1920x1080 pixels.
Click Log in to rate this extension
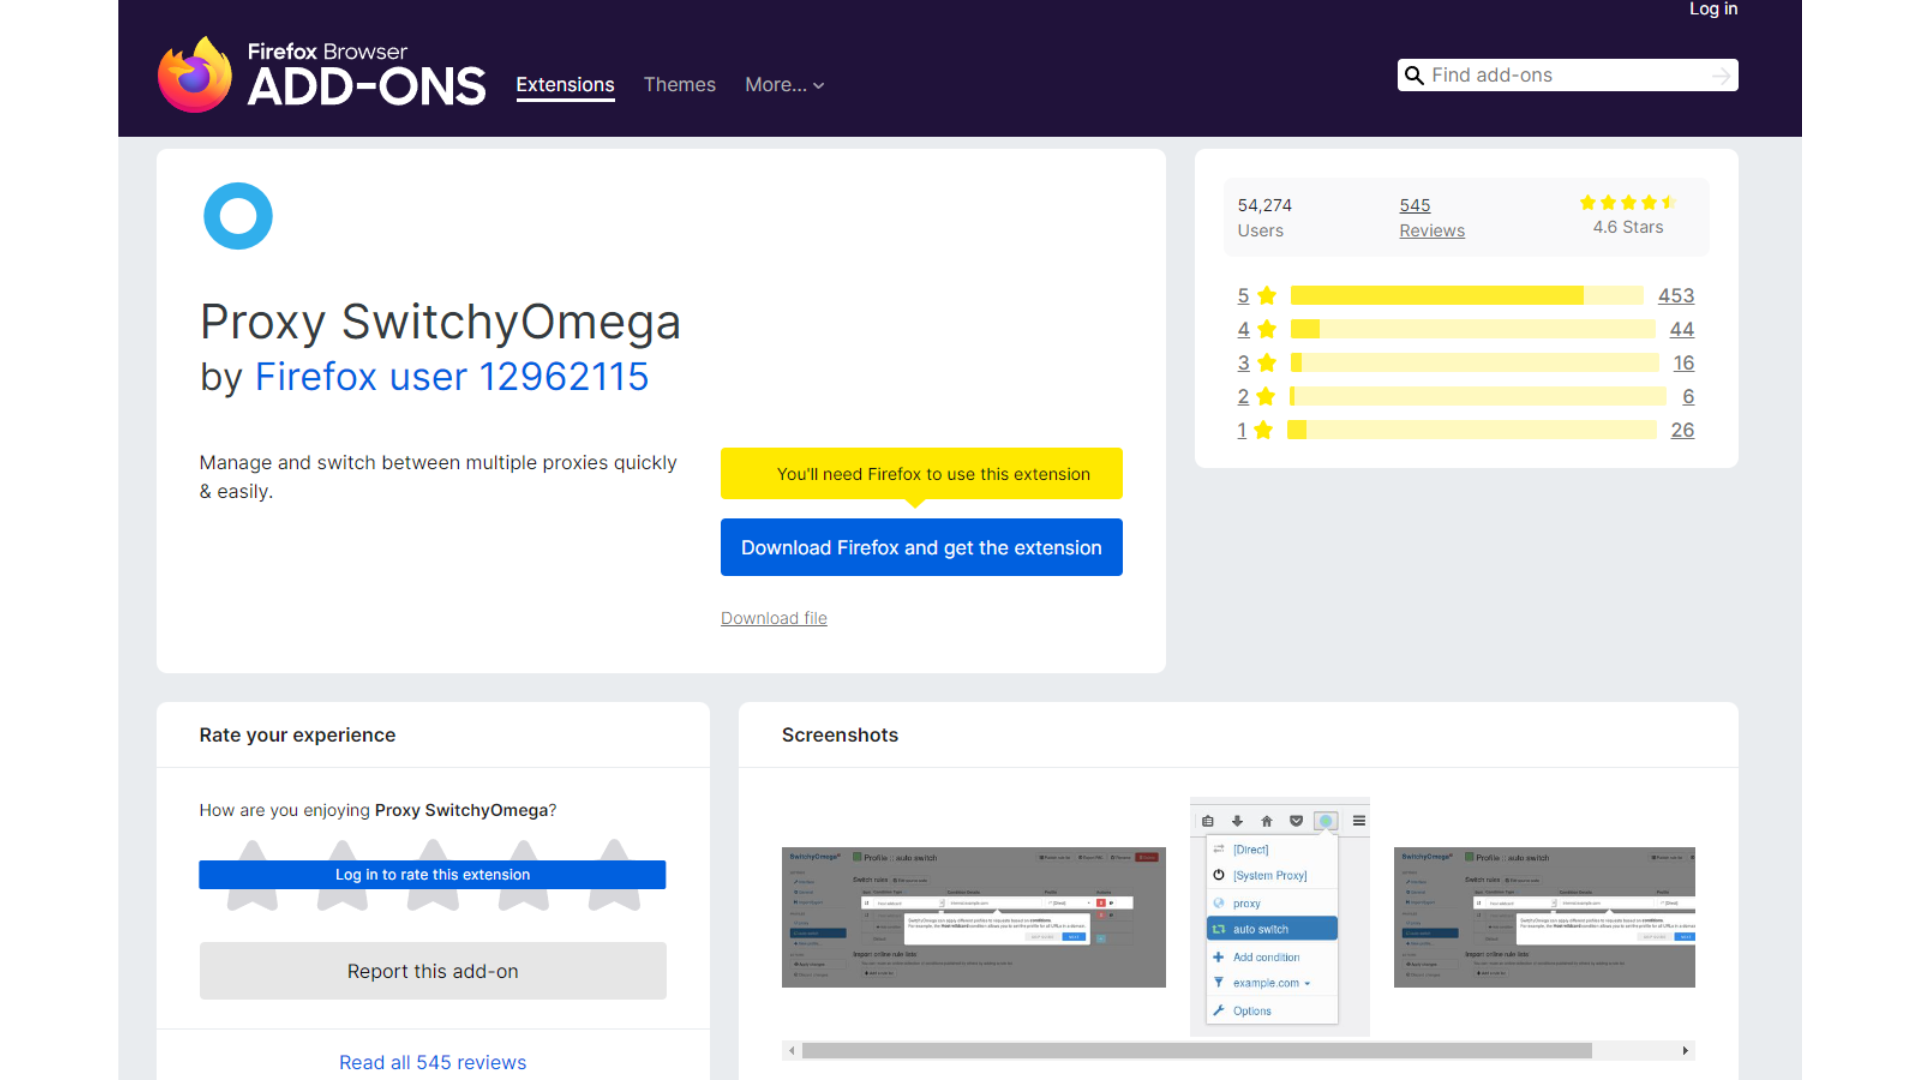point(432,874)
